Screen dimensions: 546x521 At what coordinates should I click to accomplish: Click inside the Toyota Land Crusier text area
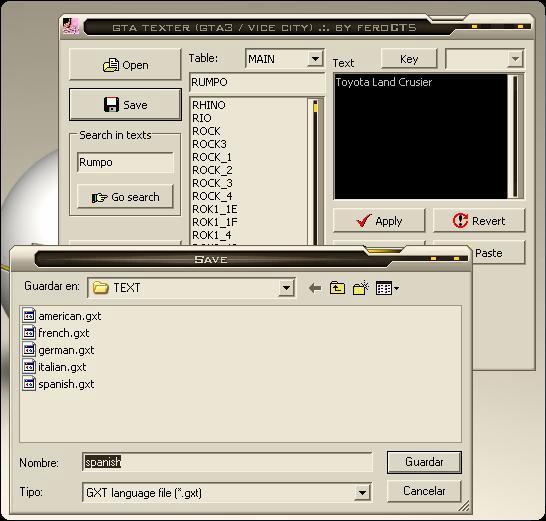click(421, 137)
